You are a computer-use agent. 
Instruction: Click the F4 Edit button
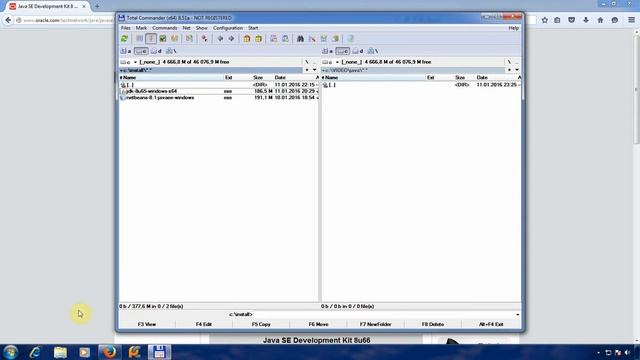click(x=204, y=324)
